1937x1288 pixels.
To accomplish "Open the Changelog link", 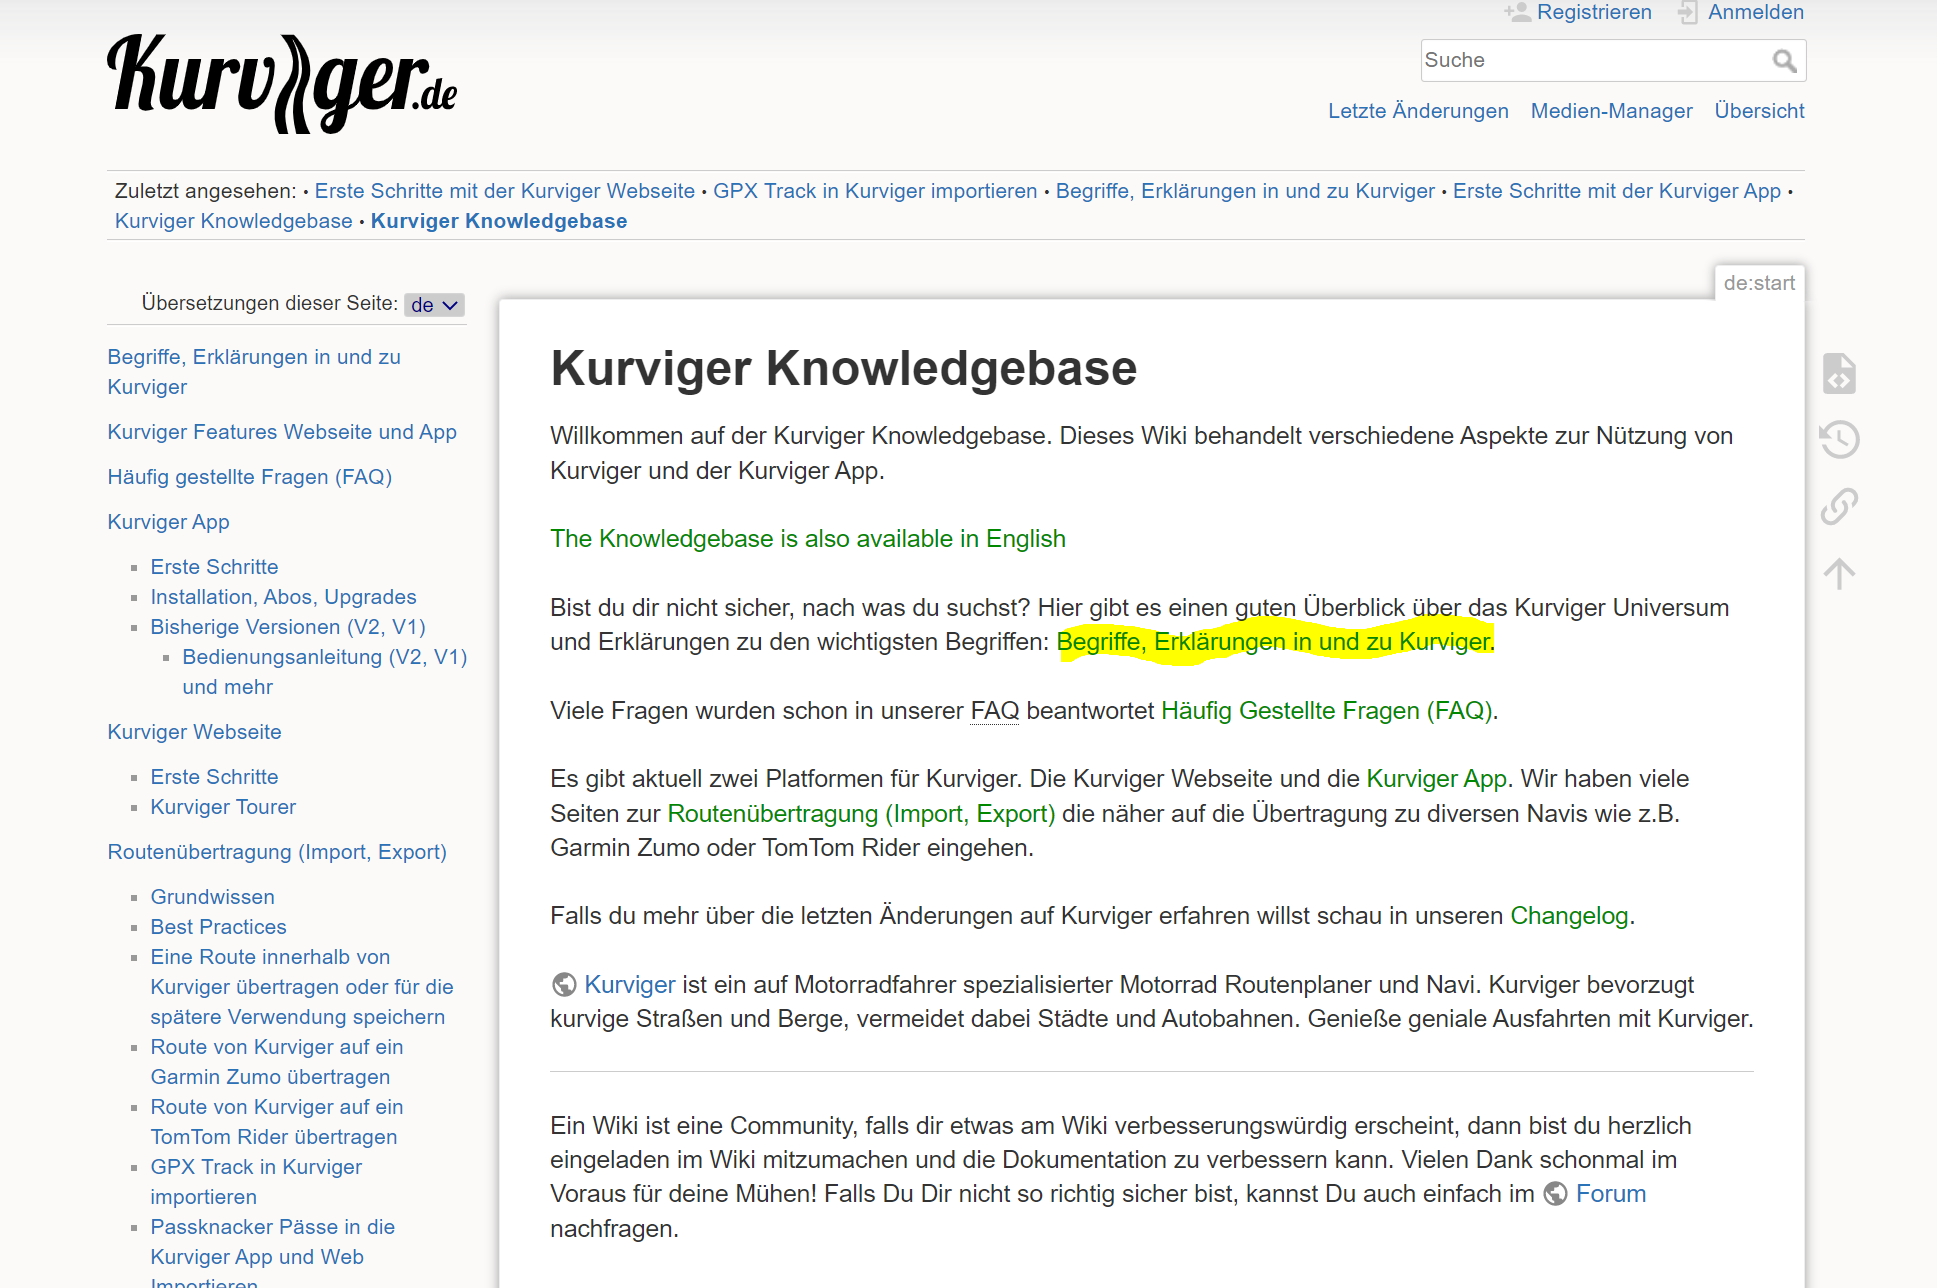I will coord(1569,916).
